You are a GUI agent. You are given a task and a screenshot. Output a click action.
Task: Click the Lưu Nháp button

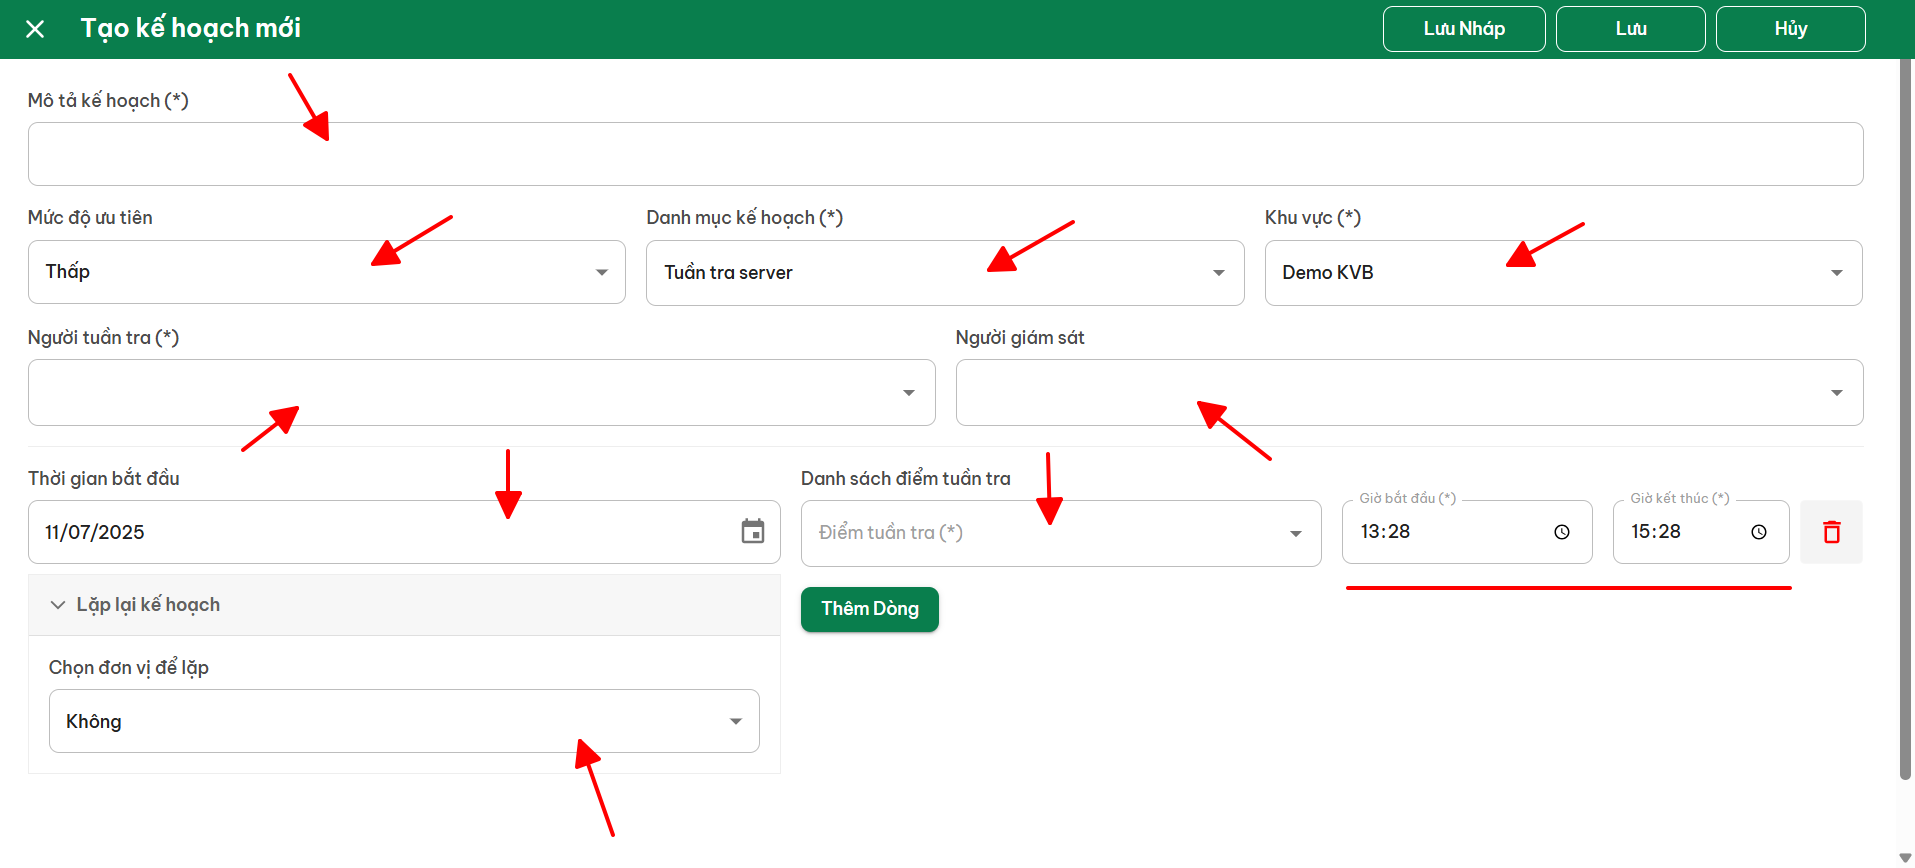click(1464, 29)
